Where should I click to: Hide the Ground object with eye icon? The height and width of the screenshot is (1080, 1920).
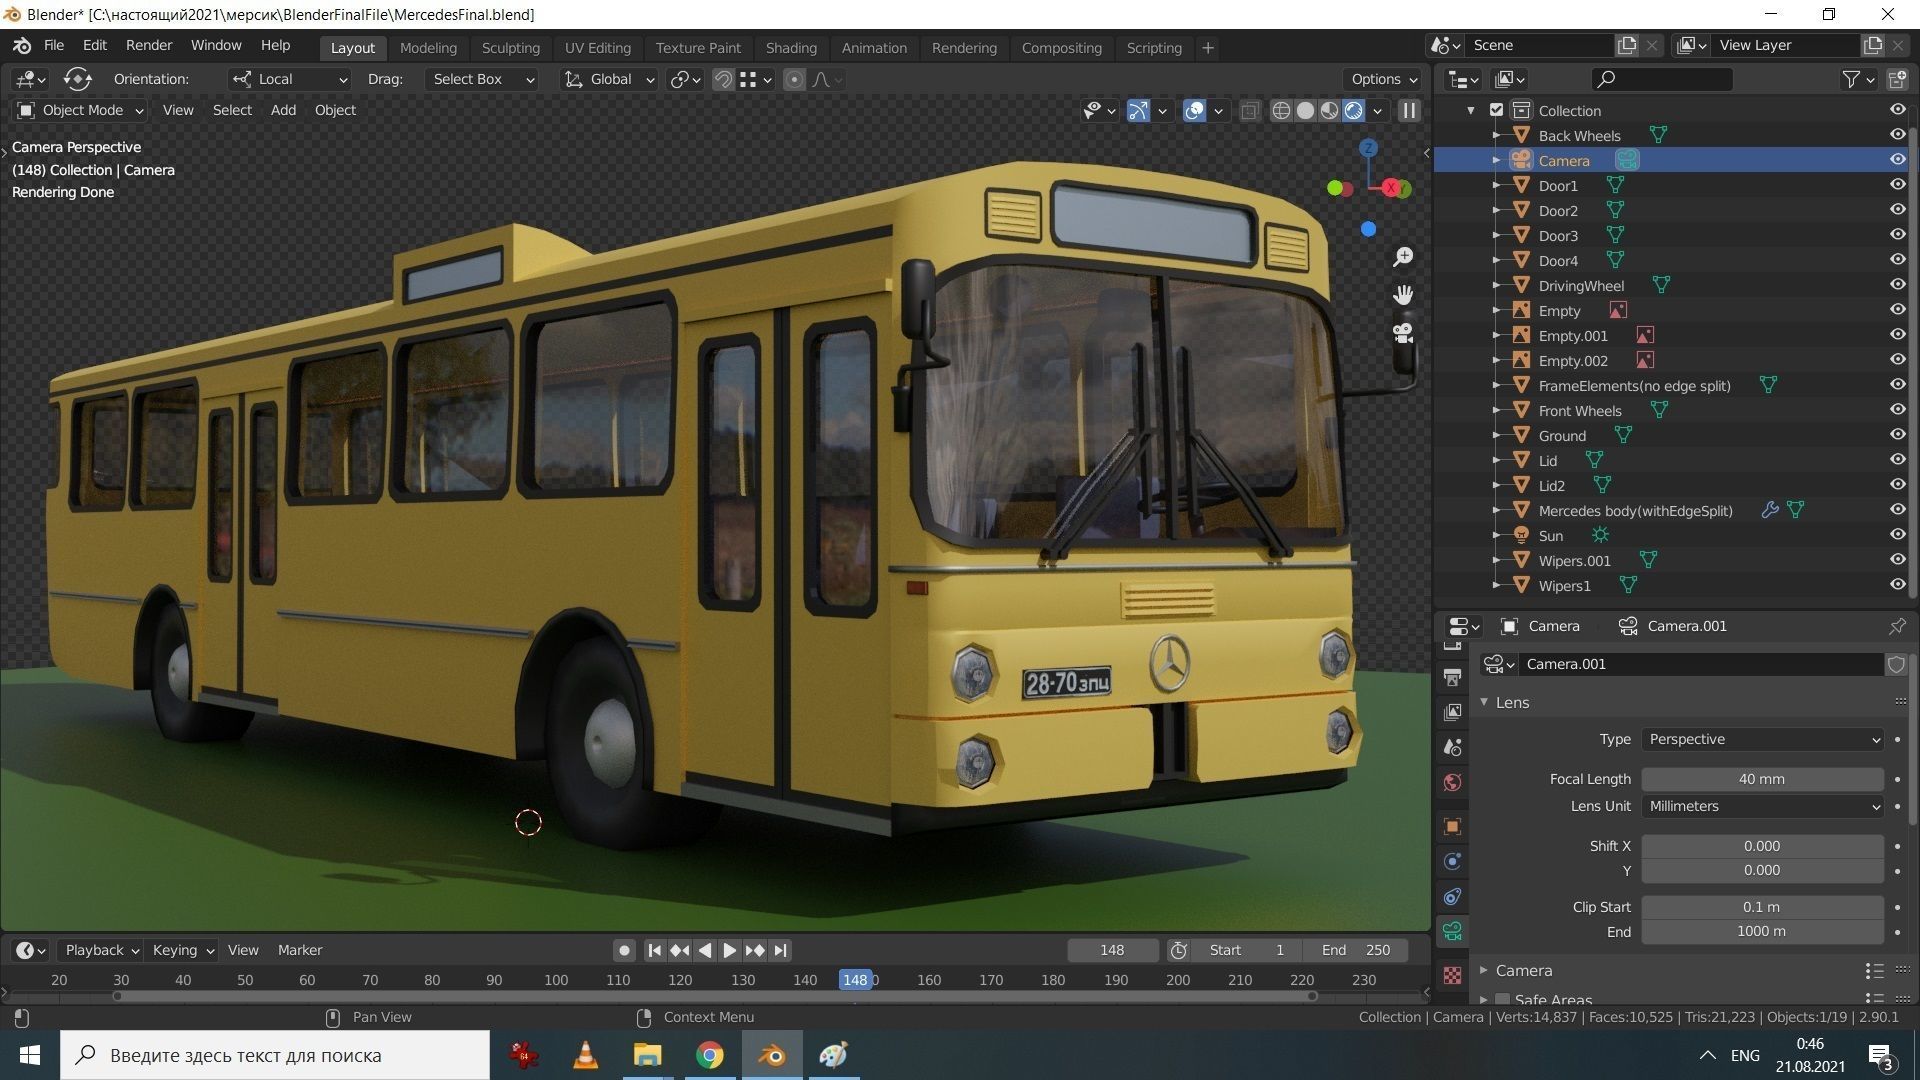click(x=1897, y=435)
